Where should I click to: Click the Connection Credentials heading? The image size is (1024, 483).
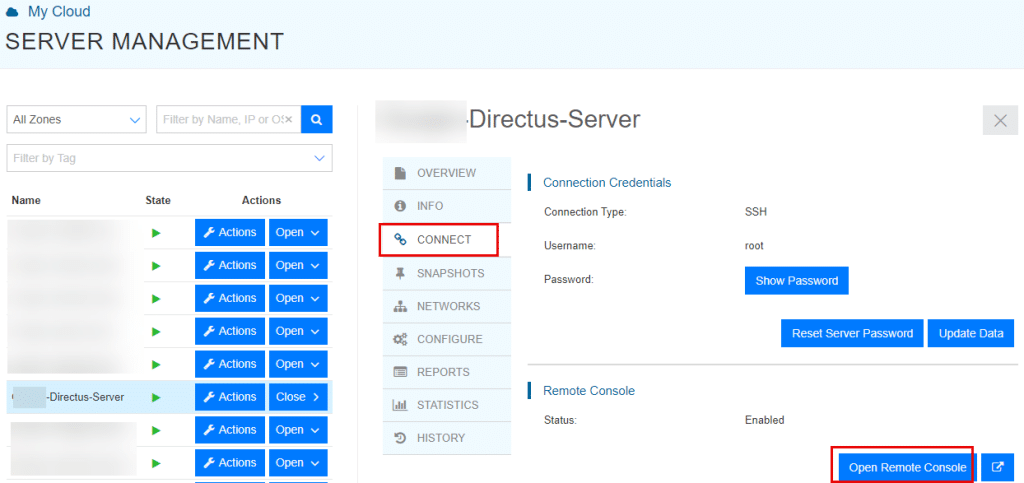tap(607, 183)
